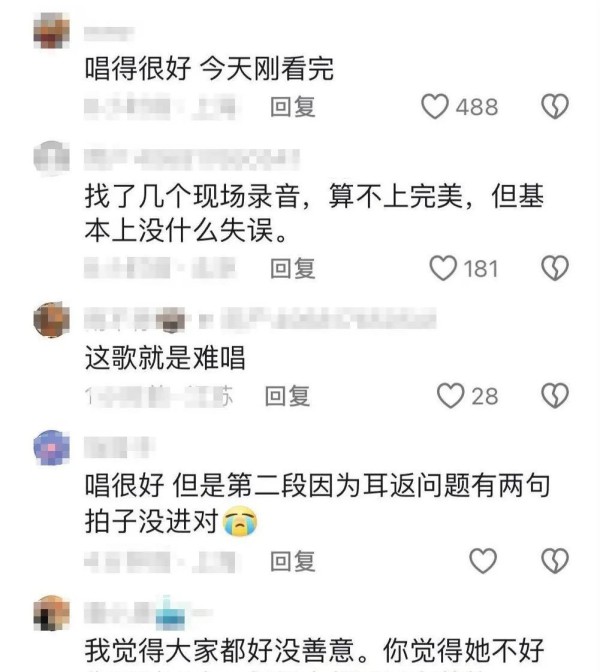This screenshot has width=600, height=672.
Task: Open avatar of '这歌就是难唱' commenter
Action: point(51,319)
